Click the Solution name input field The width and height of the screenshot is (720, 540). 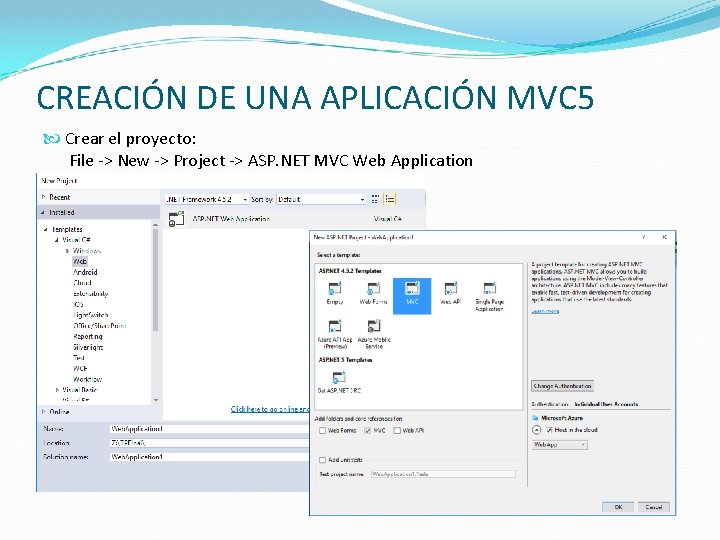[x=209, y=457]
